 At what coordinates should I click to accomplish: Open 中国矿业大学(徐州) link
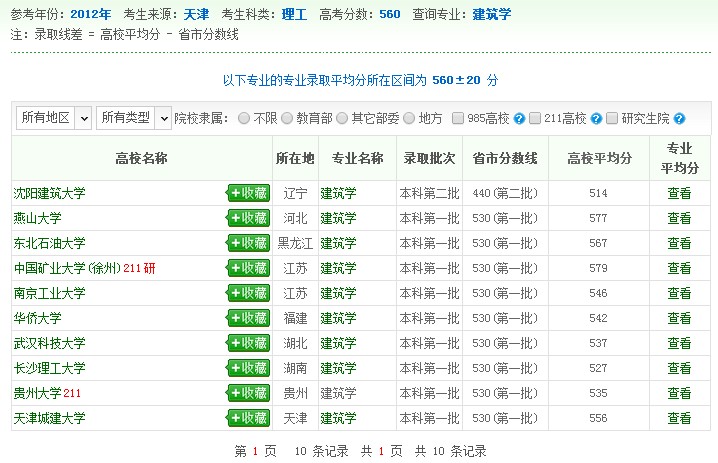coord(67,268)
